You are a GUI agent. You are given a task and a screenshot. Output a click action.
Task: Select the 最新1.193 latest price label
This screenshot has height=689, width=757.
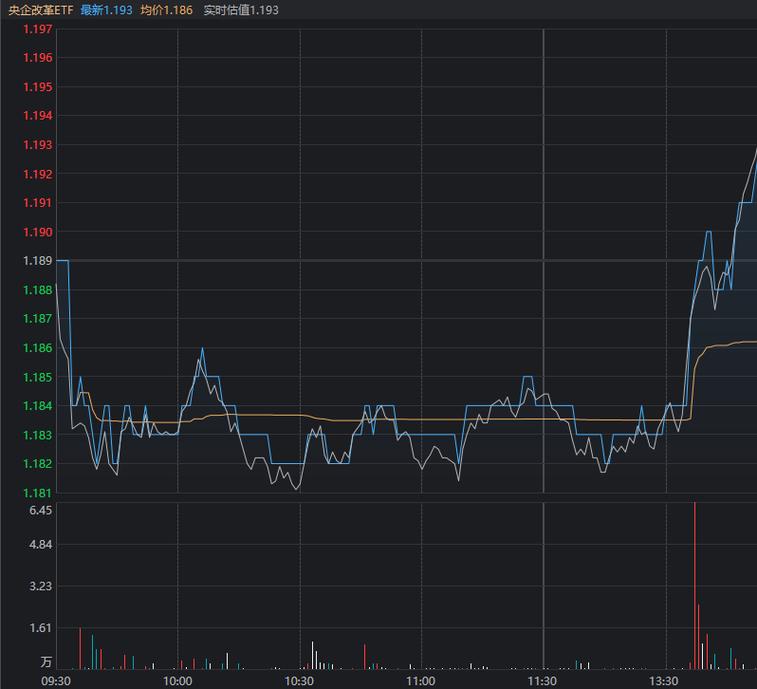click(106, 10)
